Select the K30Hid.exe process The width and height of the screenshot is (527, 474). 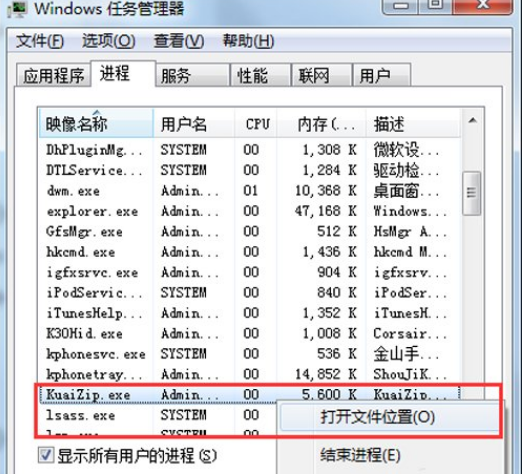click(x=249, y=334)
